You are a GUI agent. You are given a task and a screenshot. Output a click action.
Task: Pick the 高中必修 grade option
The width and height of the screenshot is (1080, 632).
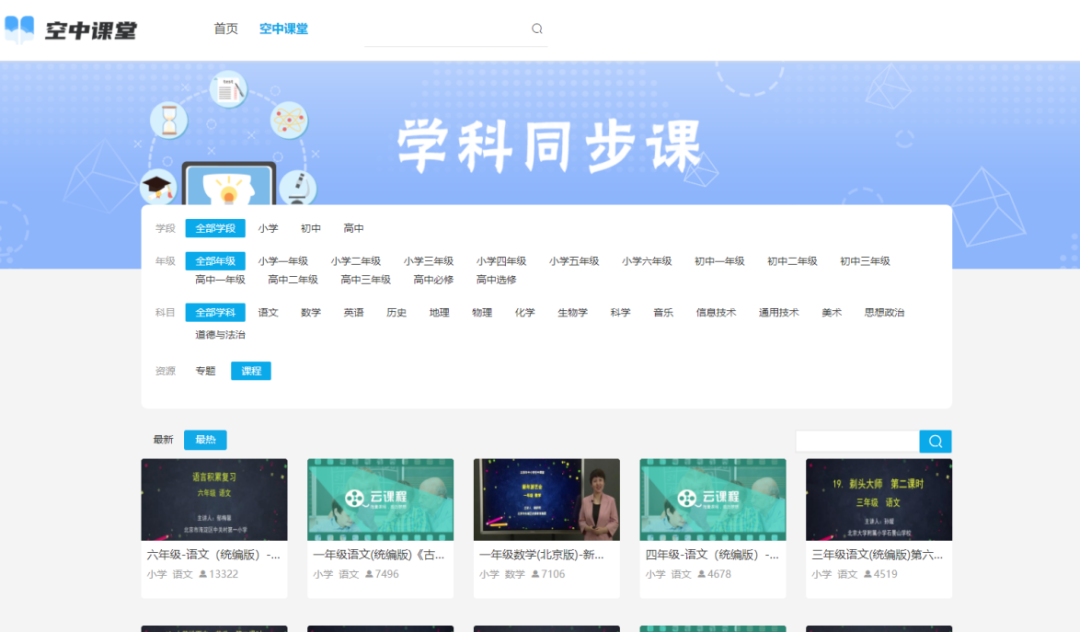[433, 280]
